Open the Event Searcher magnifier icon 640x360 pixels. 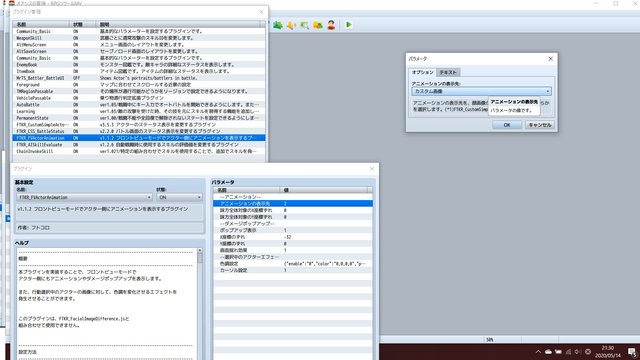(x=304, y=25)
